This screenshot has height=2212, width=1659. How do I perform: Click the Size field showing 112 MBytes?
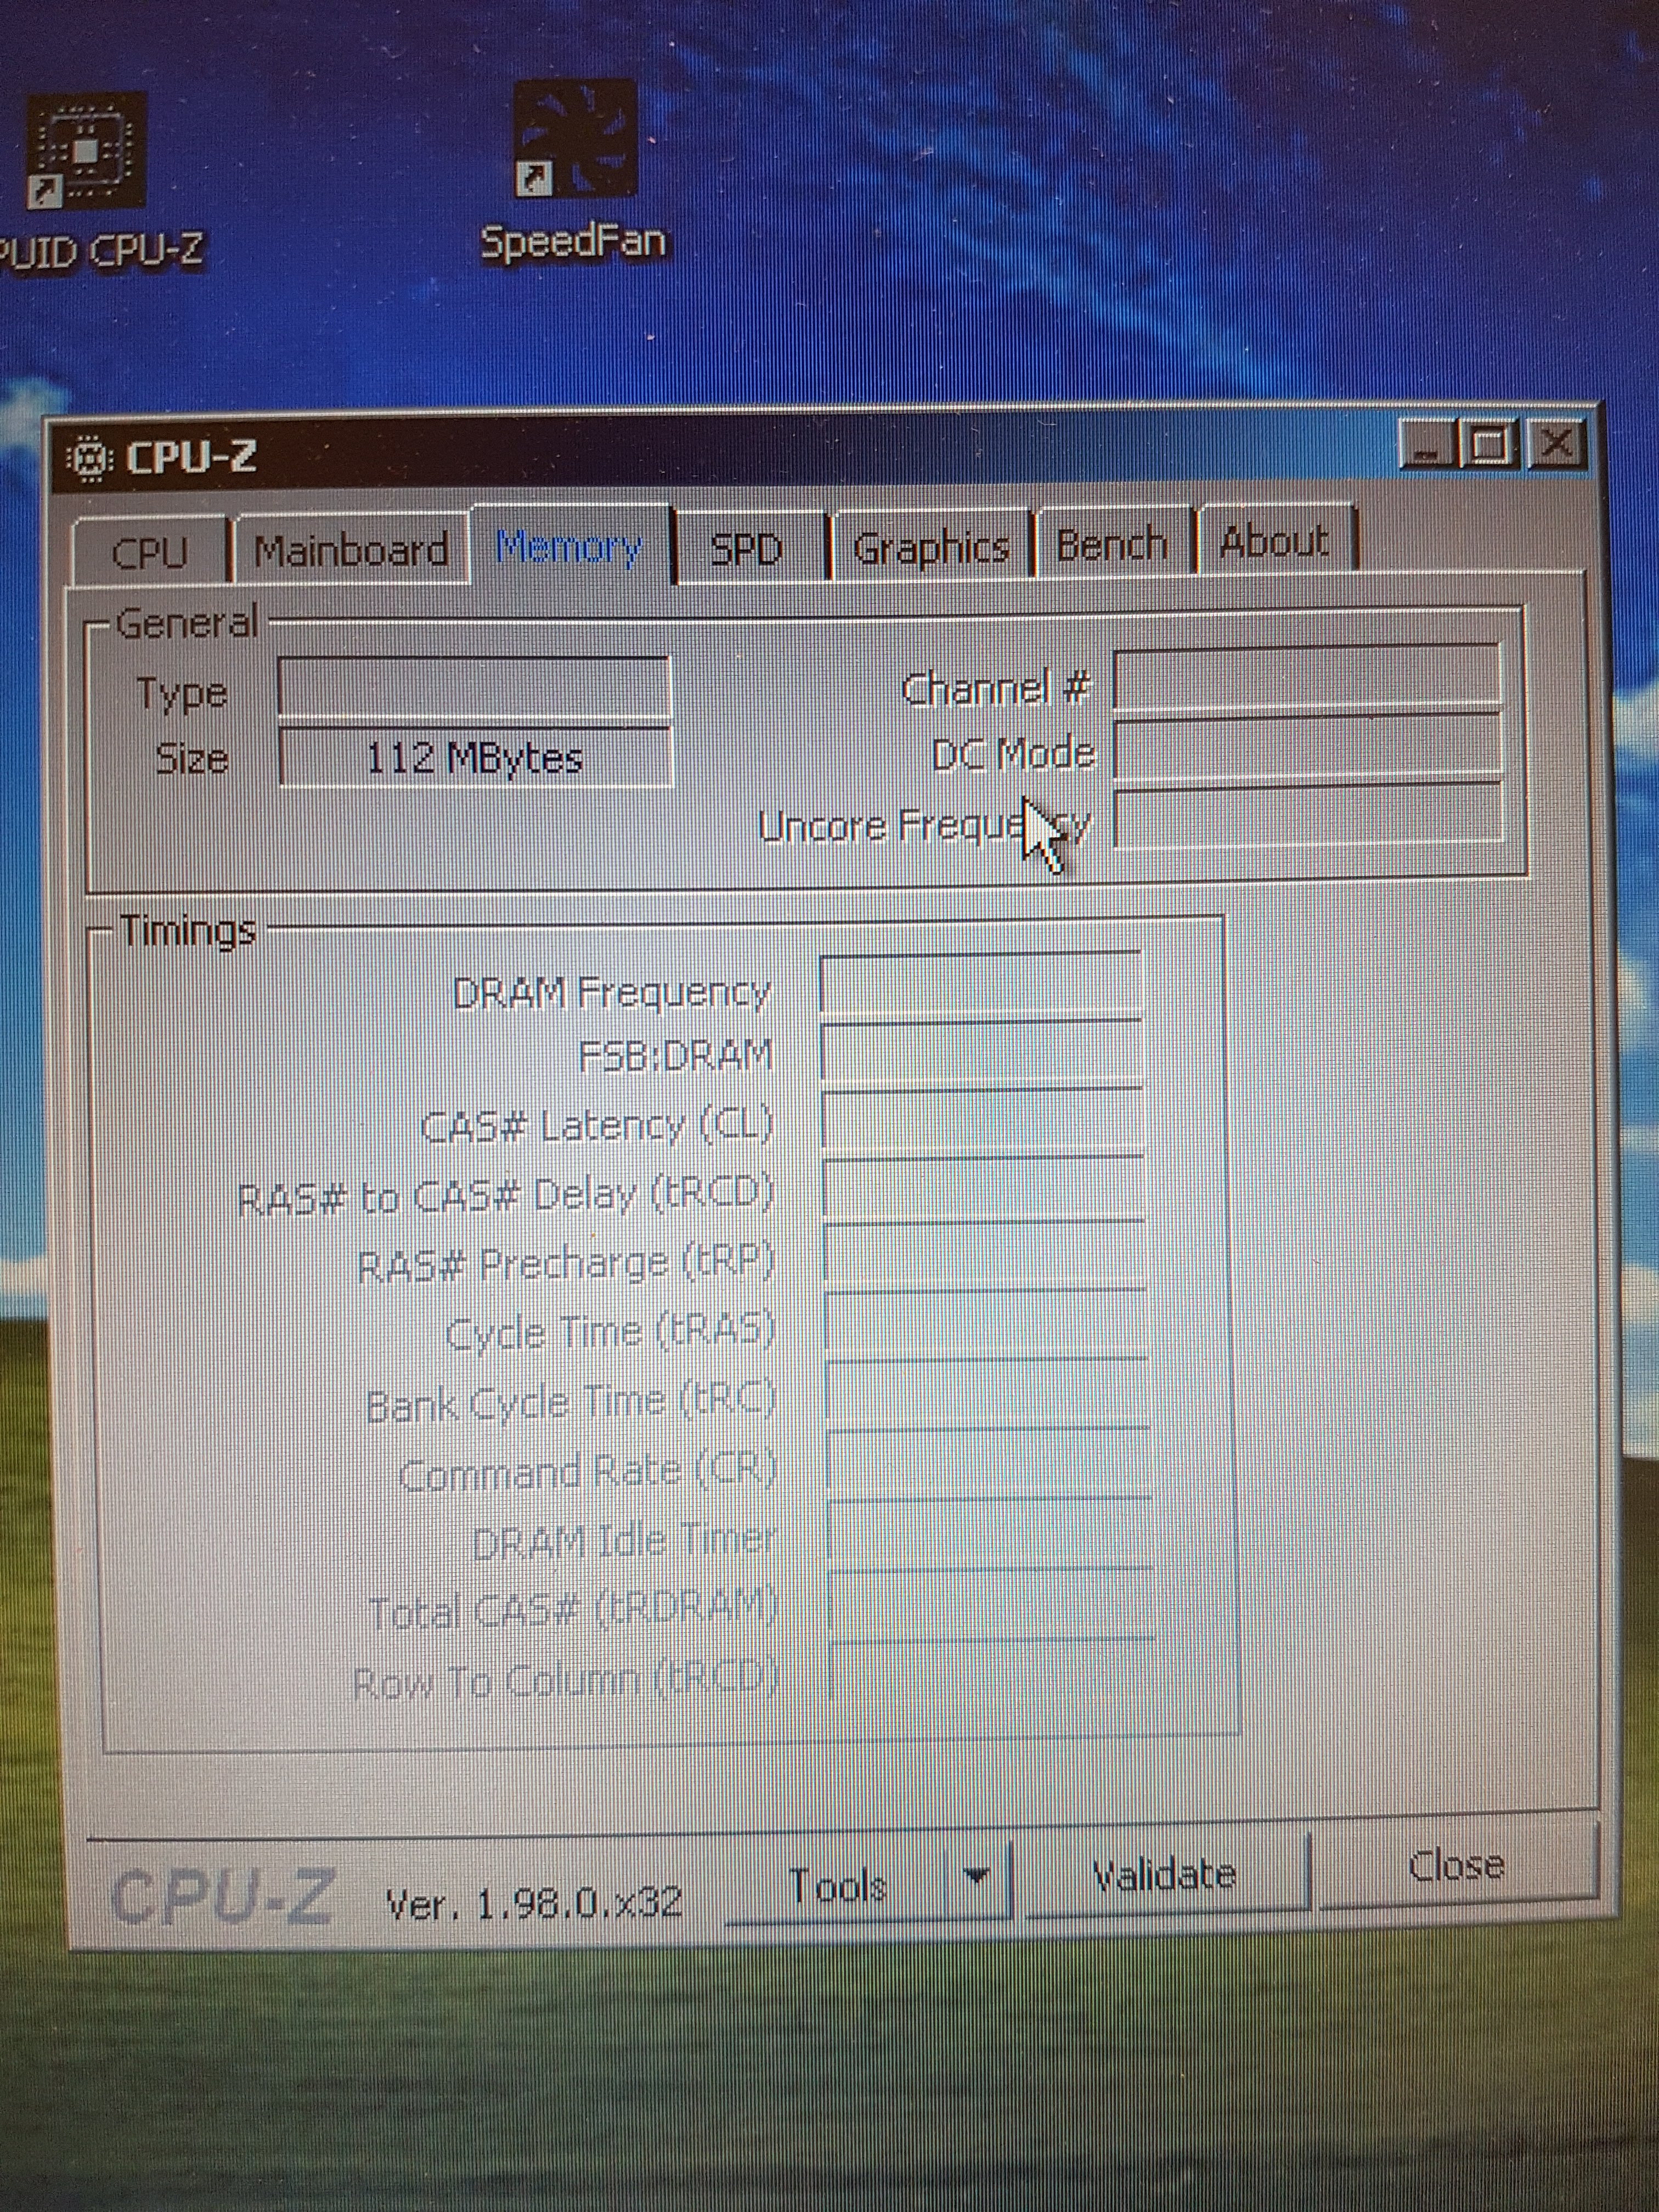475,758
